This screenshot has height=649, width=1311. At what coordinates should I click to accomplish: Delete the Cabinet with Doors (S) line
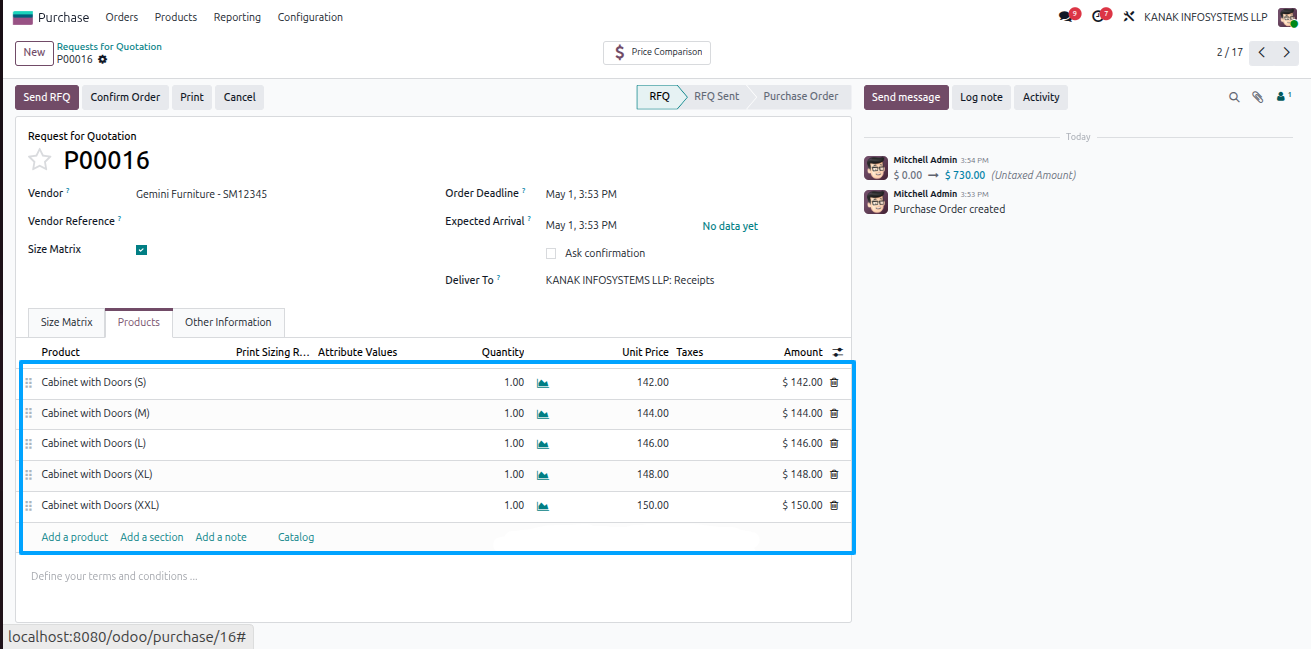834,382
